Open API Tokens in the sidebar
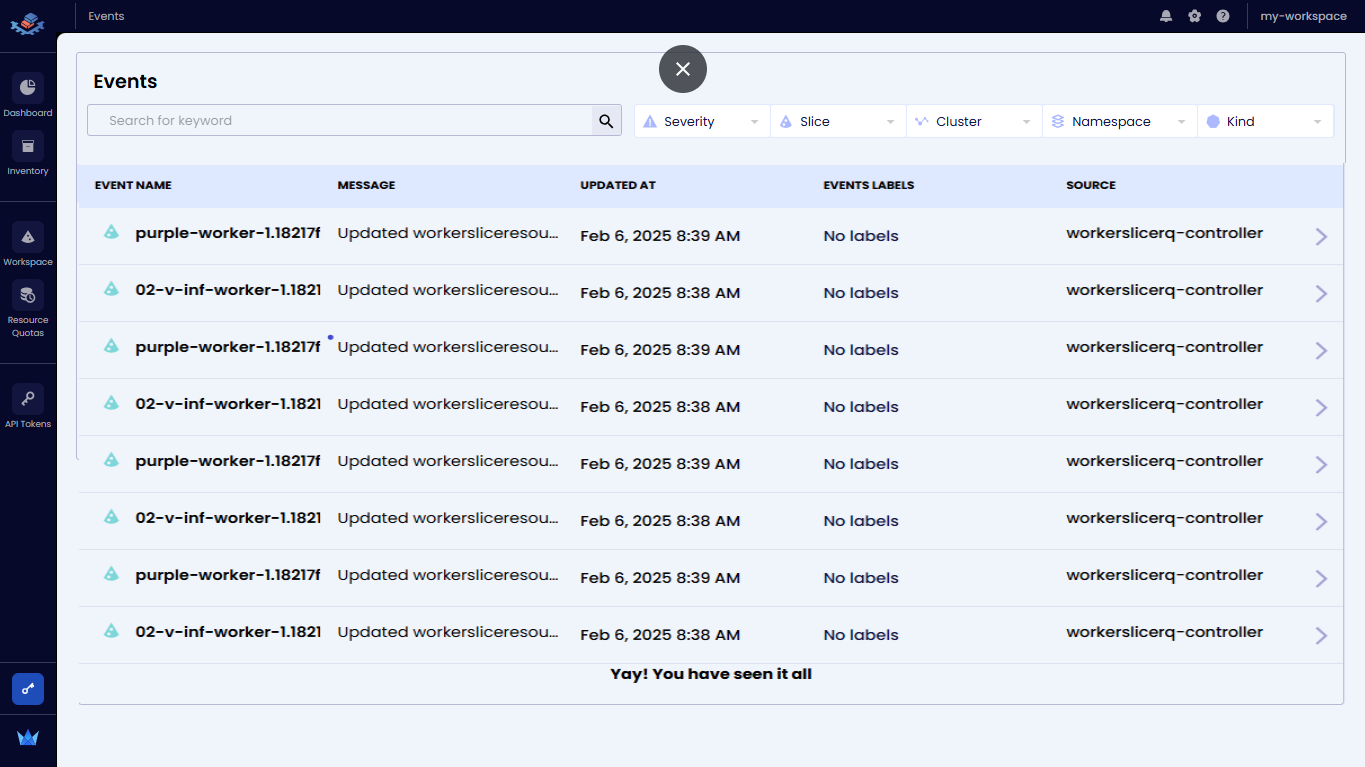Viewport: 1365px width, 767px height. coord(28,399)
